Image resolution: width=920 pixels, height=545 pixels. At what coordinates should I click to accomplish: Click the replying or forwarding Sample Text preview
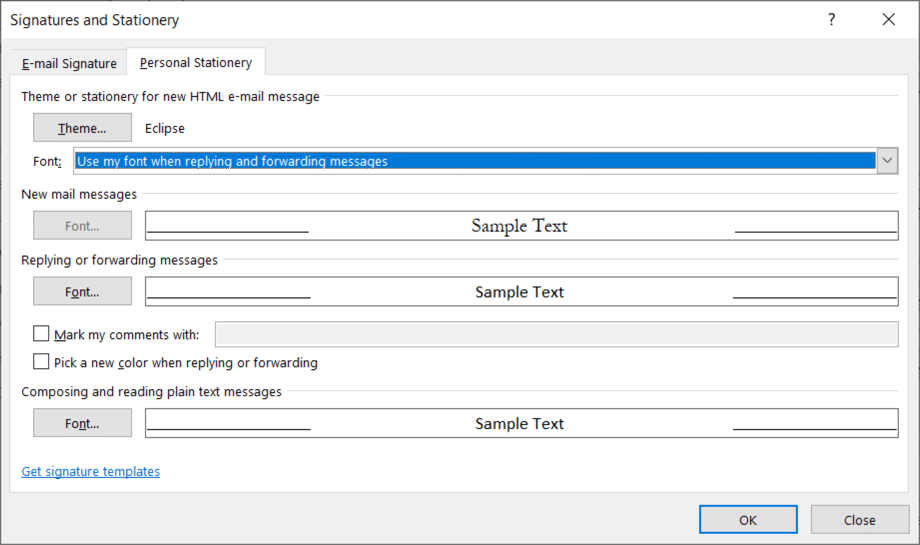click(x=521, y=292)
